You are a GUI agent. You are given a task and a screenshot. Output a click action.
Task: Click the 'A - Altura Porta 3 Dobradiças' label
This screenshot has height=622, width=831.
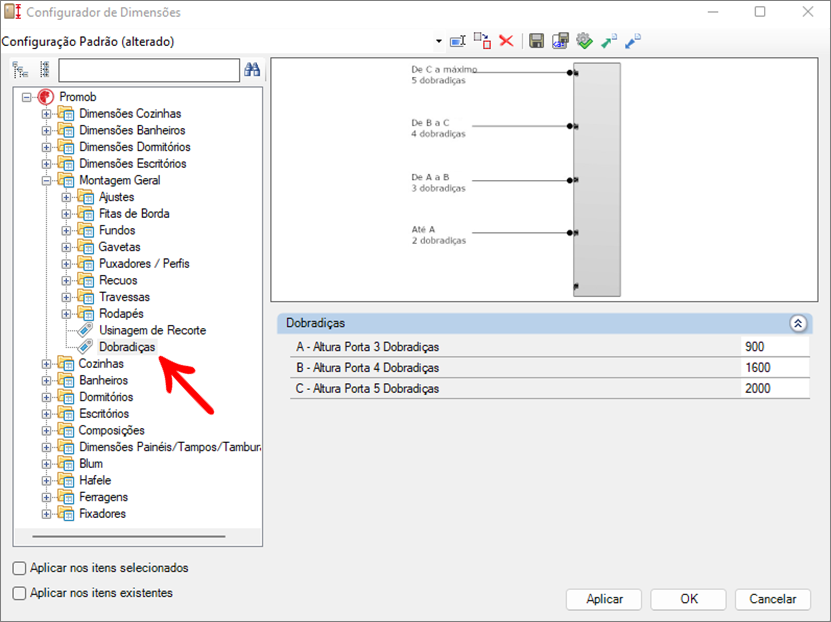point(367,347)
